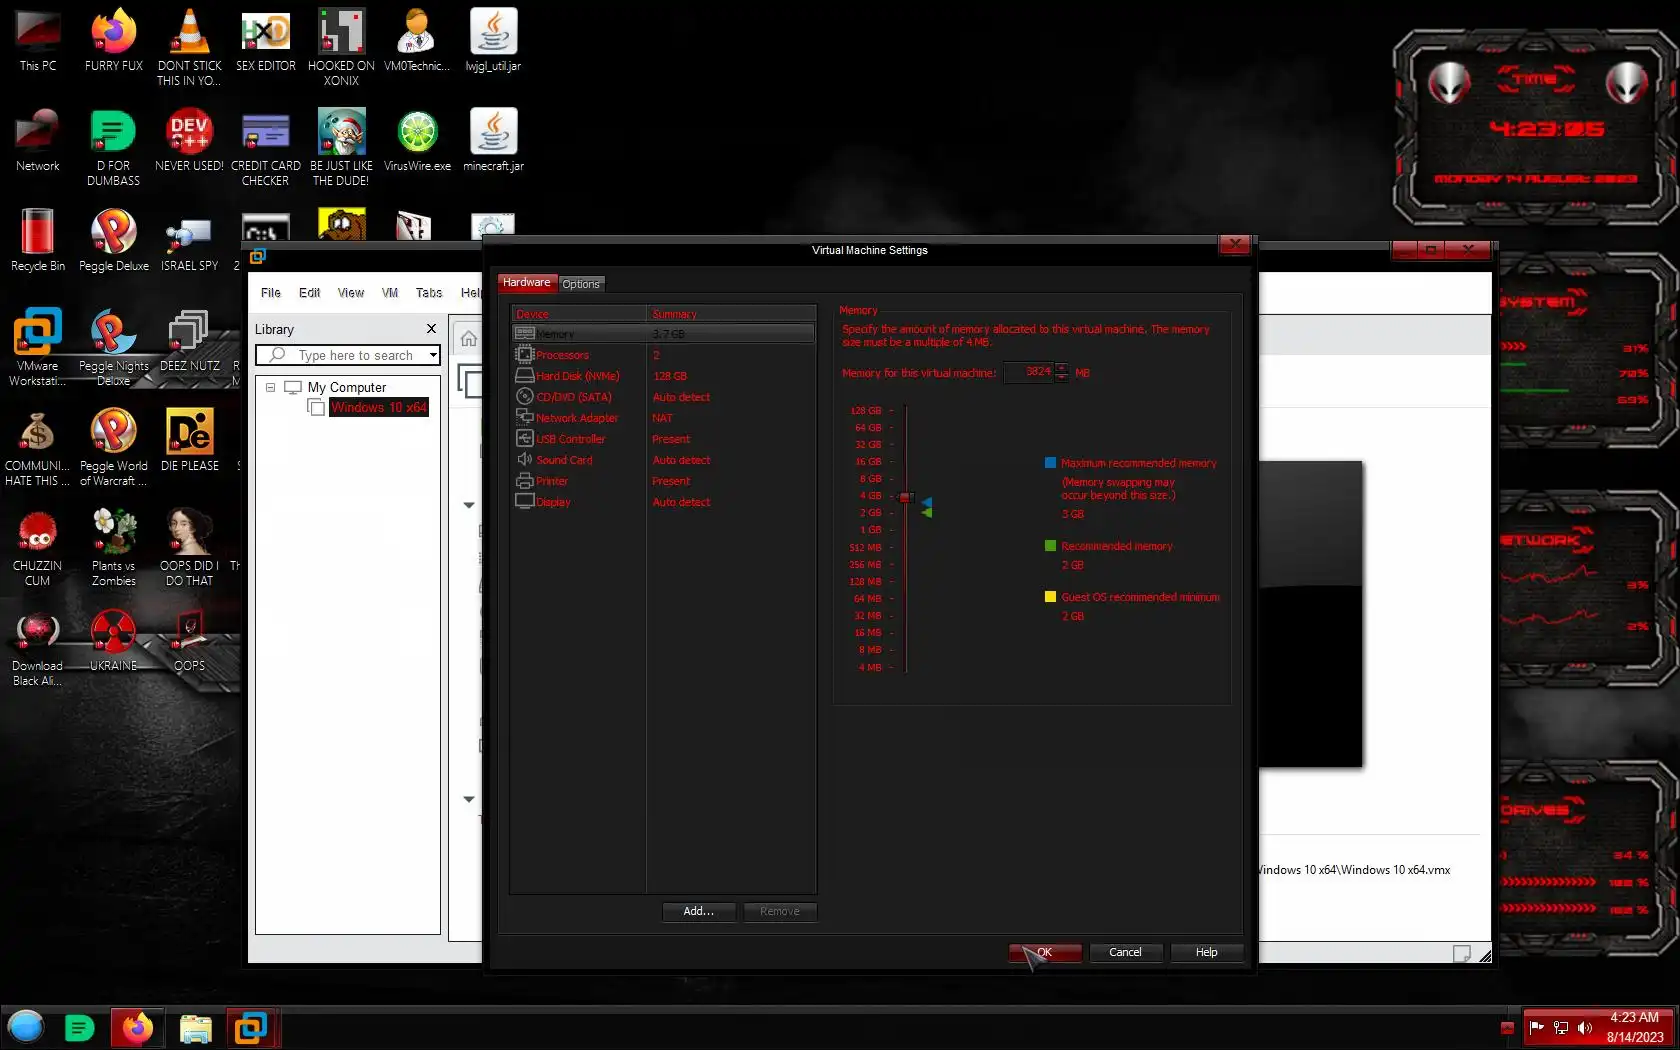This screenshot has height=1050, width=1680.
Task: Open Firefox from the taskbar
Action: tap(137, 1028)
